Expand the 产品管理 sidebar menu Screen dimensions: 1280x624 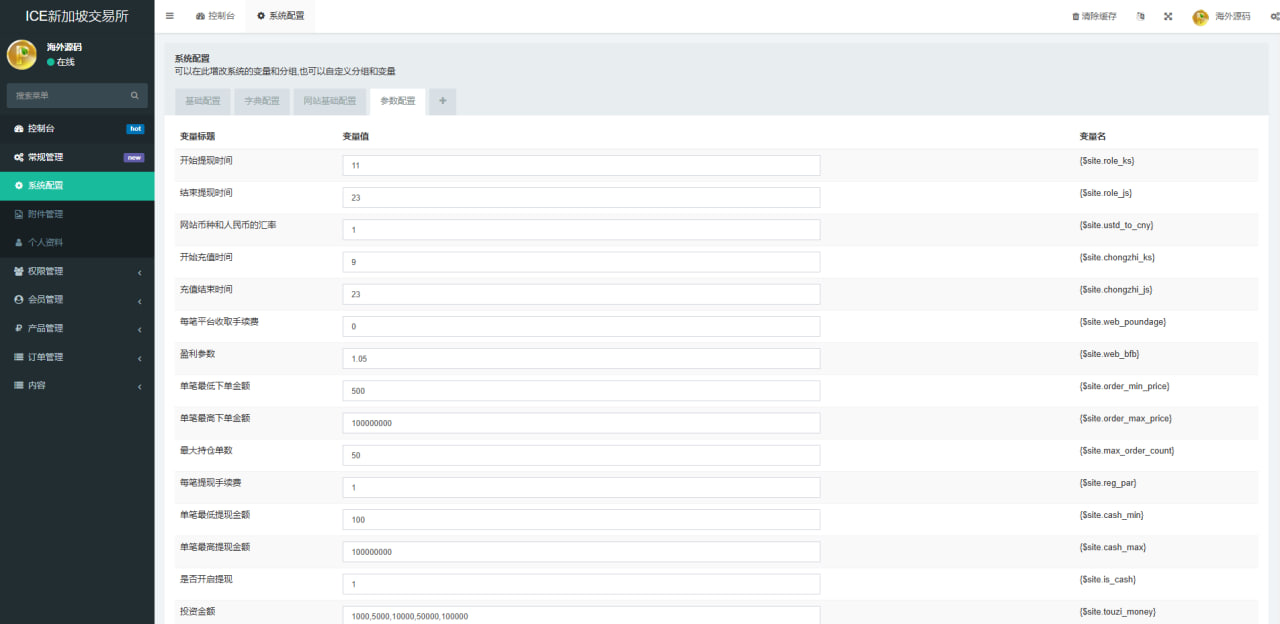coord(77,329)
